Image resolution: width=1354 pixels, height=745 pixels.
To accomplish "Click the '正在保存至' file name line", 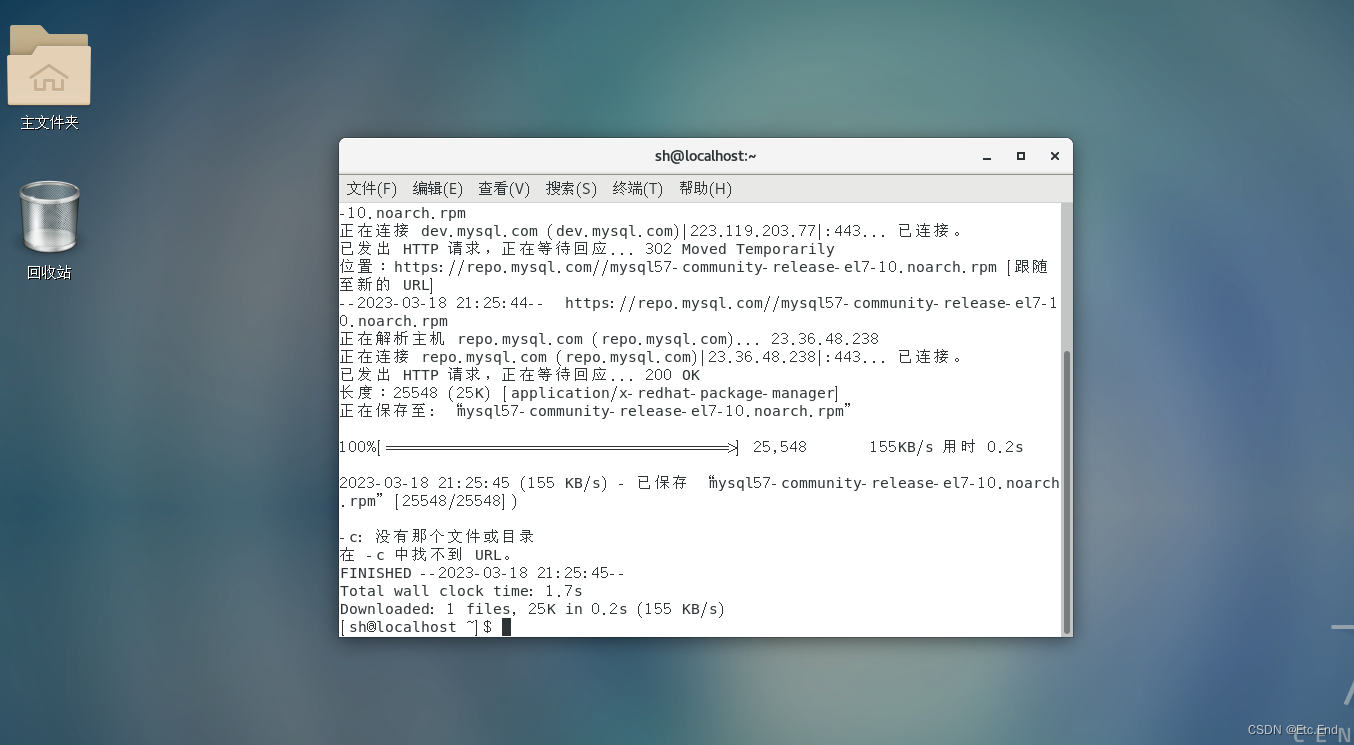I will pyautogui.click(x=596, y=411).
